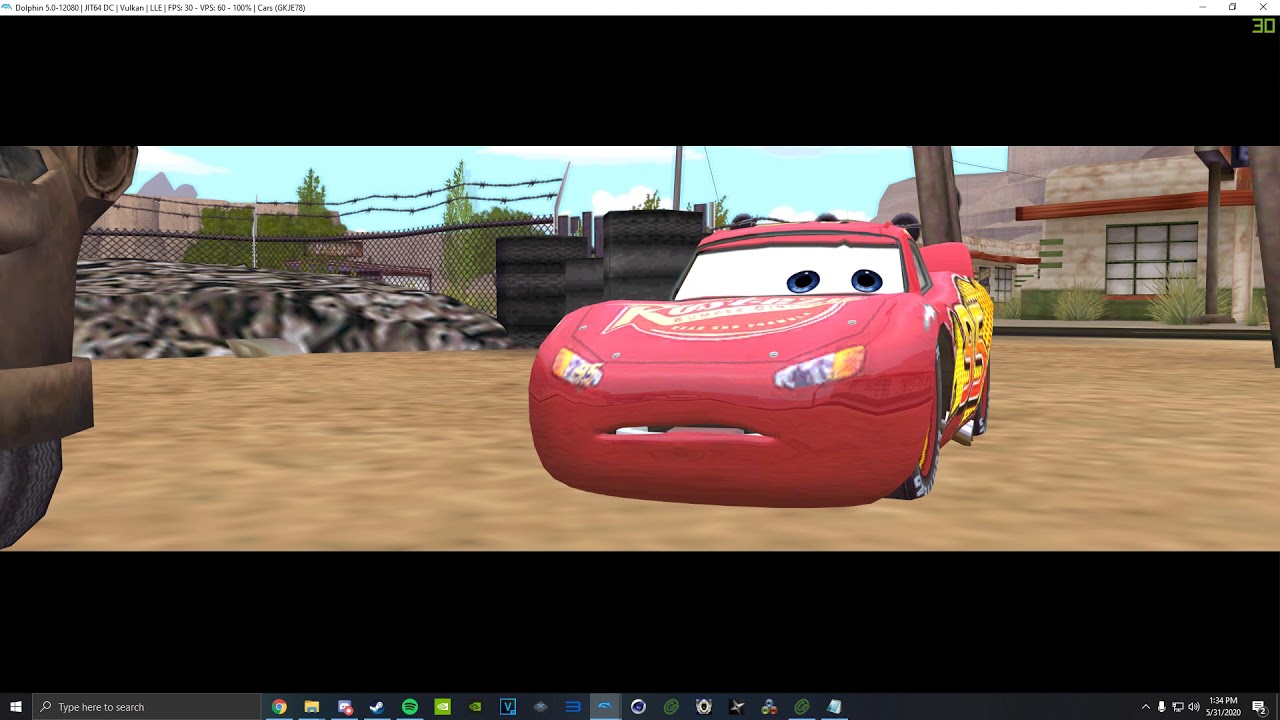The image size is (1280, 720).
Task: Click the green 30 FPS counter overlay
Action: click(x=1264, y=26)
